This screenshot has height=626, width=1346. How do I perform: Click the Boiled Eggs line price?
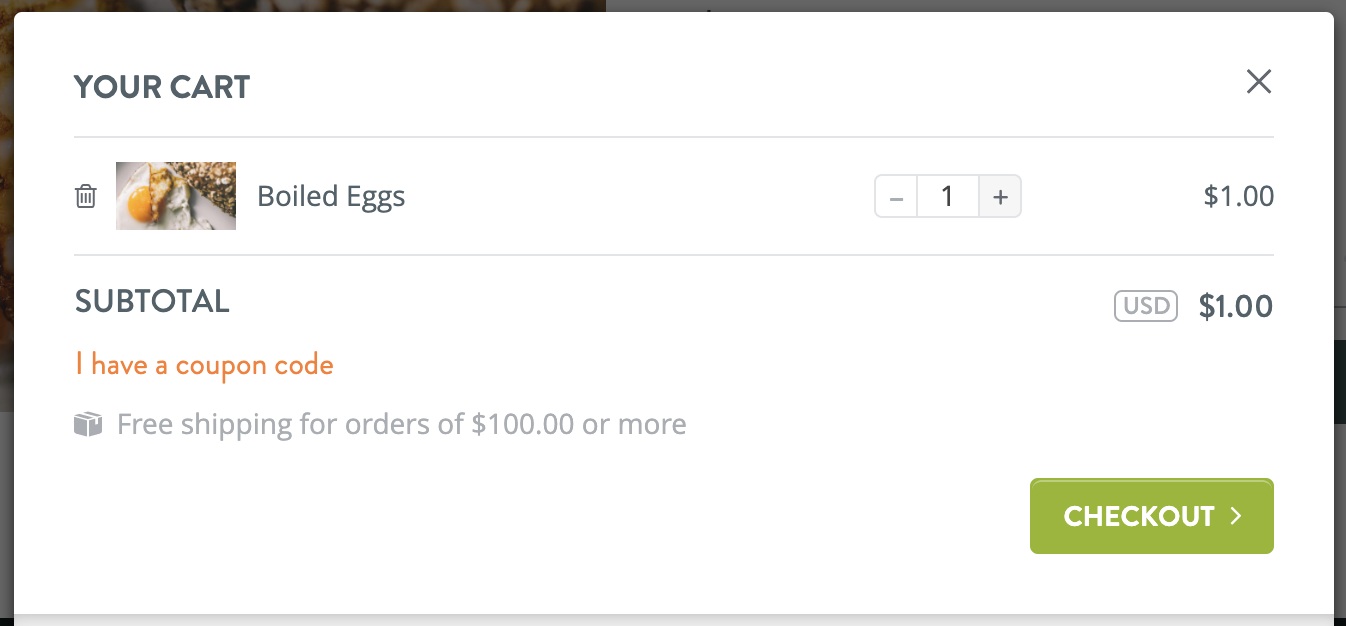pos(1239,196)
